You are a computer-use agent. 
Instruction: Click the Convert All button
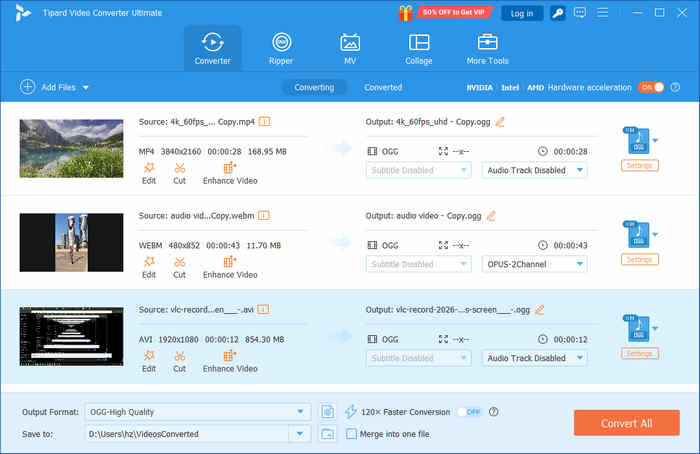(627, 423)
